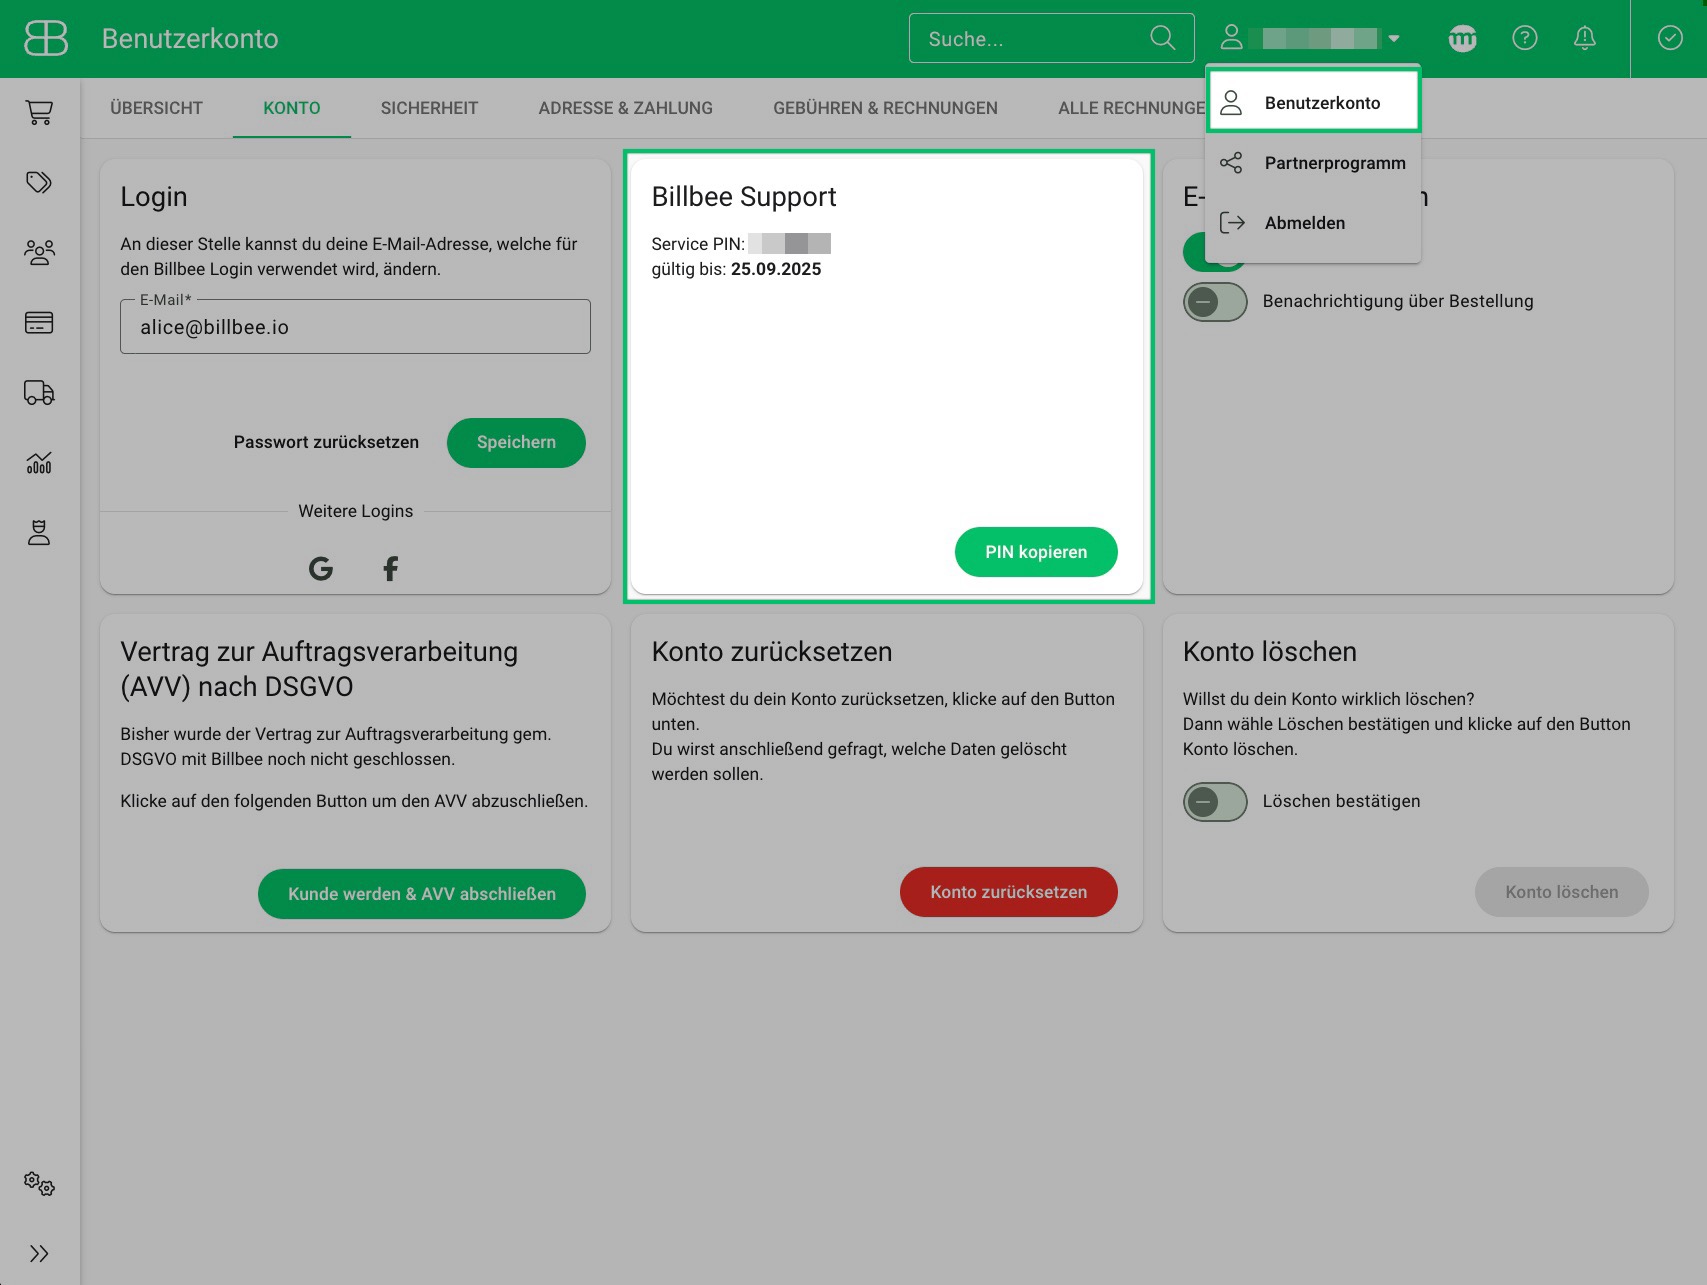The image size is (1707, 1285).
Task: Choose Abmelden to log out
Action: (x=1313, y=223)
